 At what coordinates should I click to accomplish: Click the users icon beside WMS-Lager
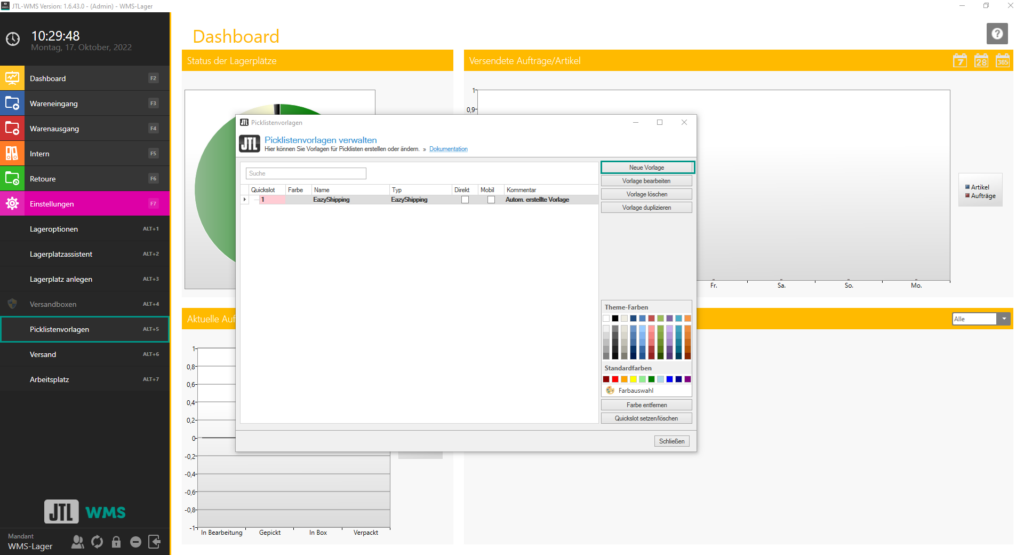click(x=78, y=542)
